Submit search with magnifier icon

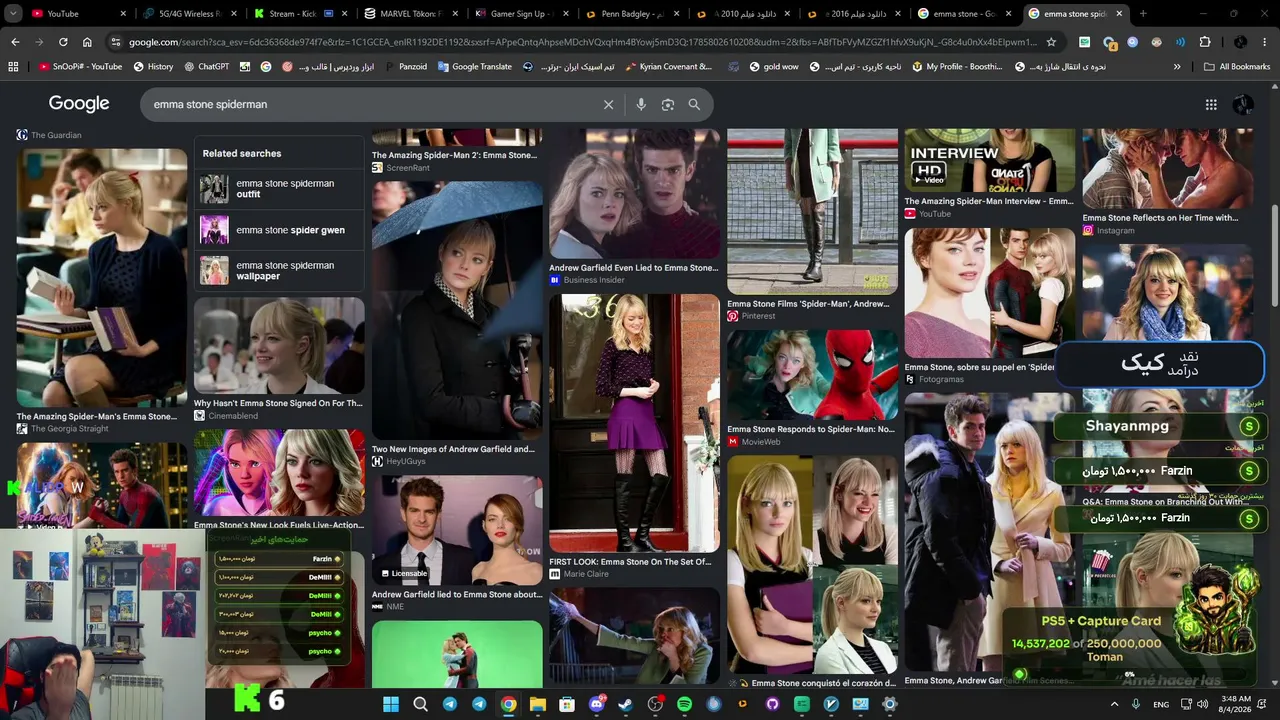click(x=694, y=104)
